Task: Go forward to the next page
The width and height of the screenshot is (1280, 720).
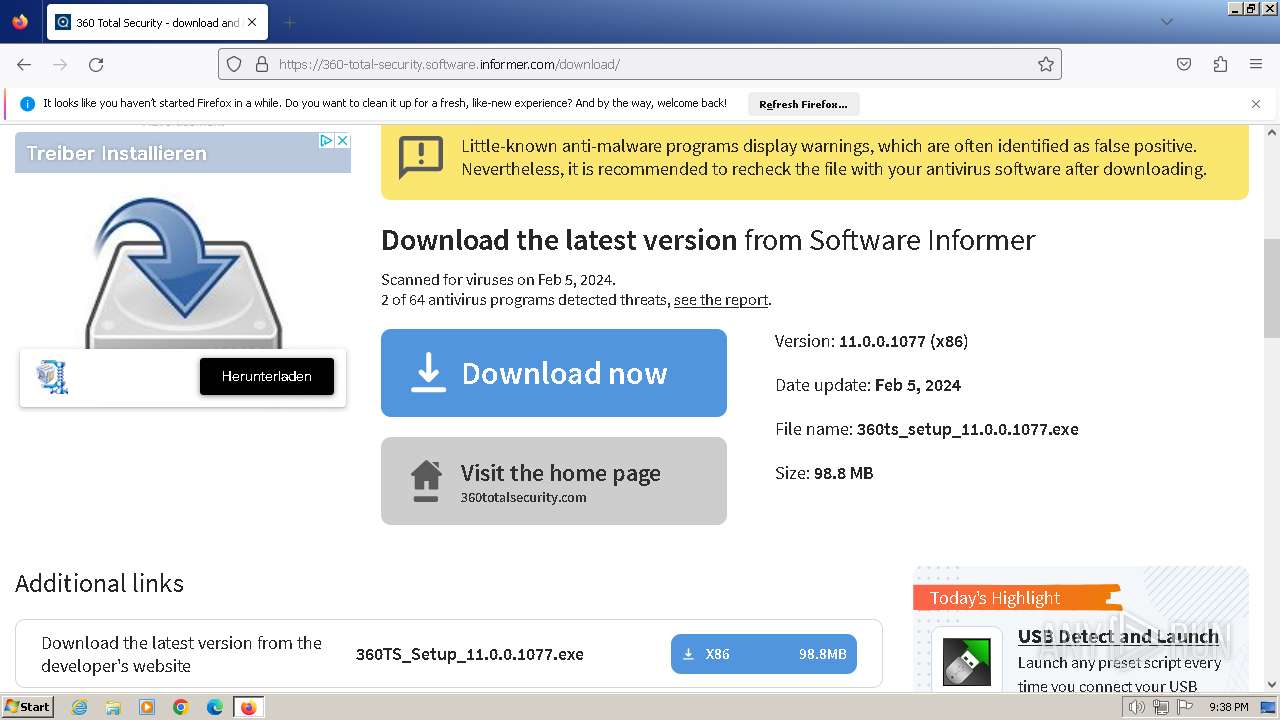Action: coord(60,64)
